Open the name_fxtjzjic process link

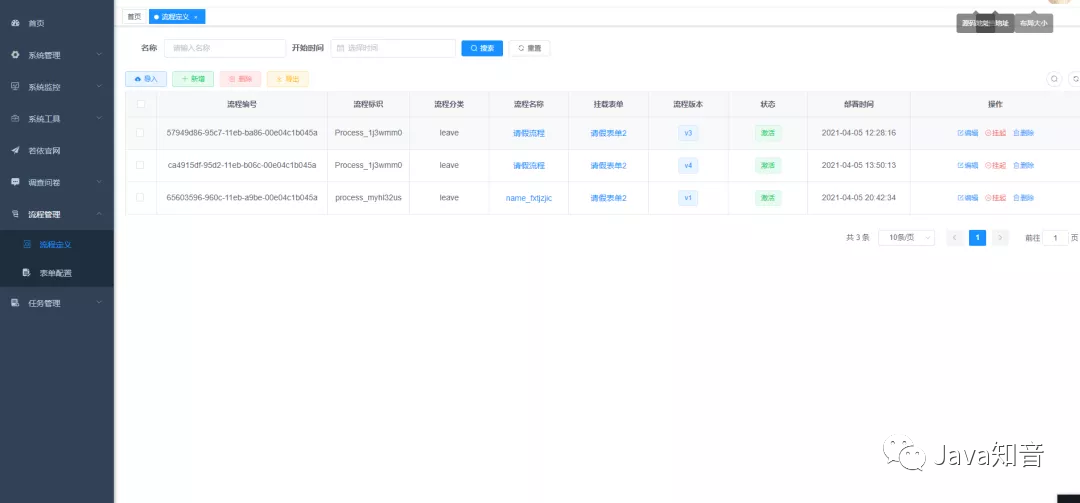[x=529, y=198]
